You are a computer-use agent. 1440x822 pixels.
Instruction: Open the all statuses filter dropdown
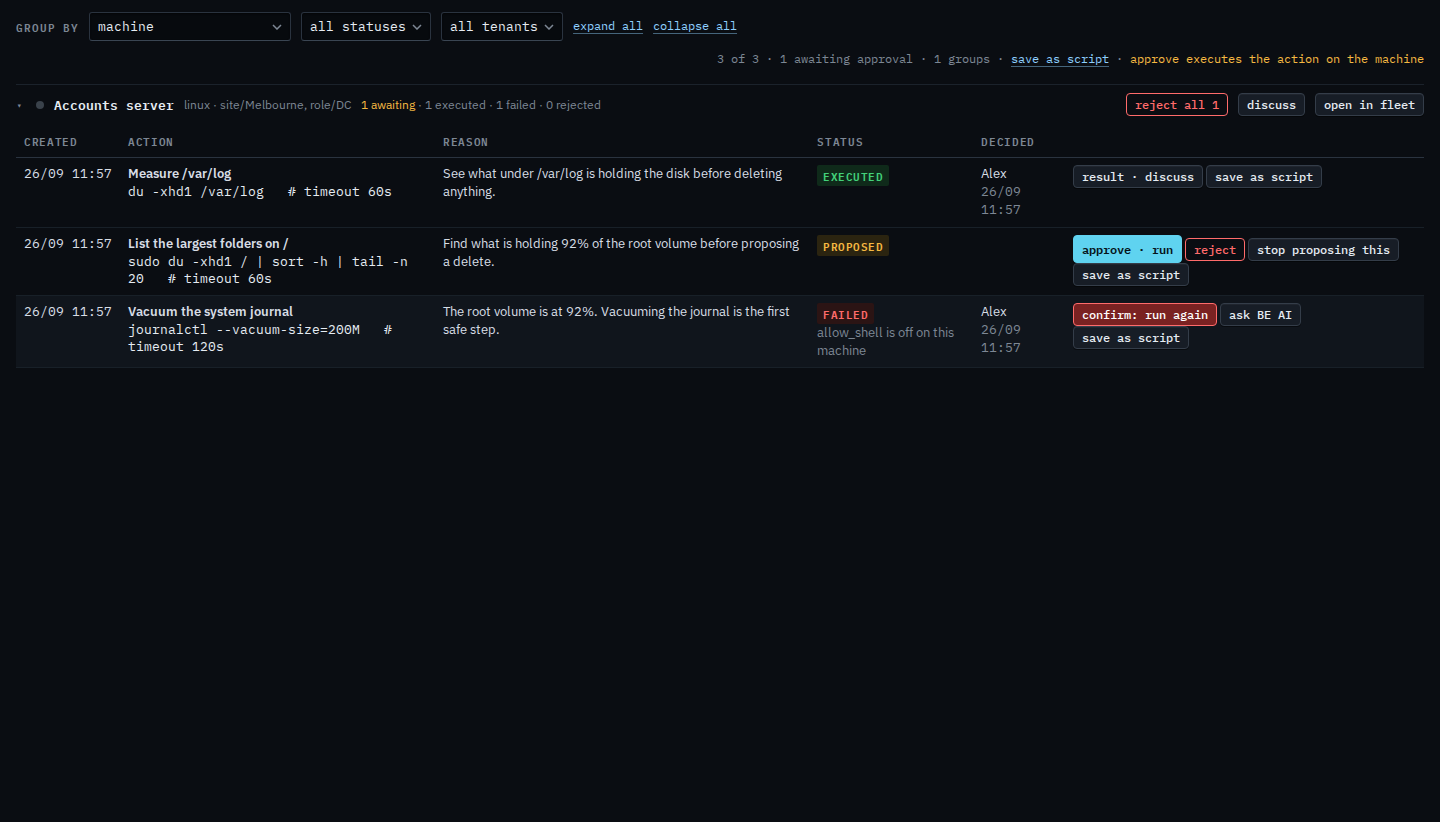366,27
